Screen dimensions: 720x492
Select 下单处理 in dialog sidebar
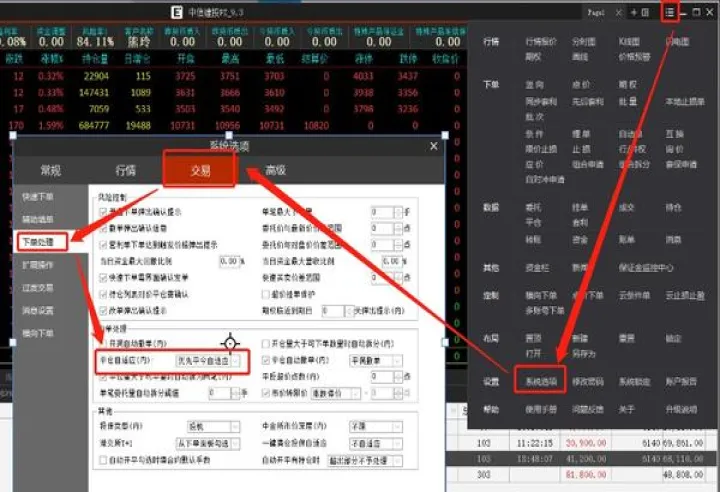click(38, 242)
